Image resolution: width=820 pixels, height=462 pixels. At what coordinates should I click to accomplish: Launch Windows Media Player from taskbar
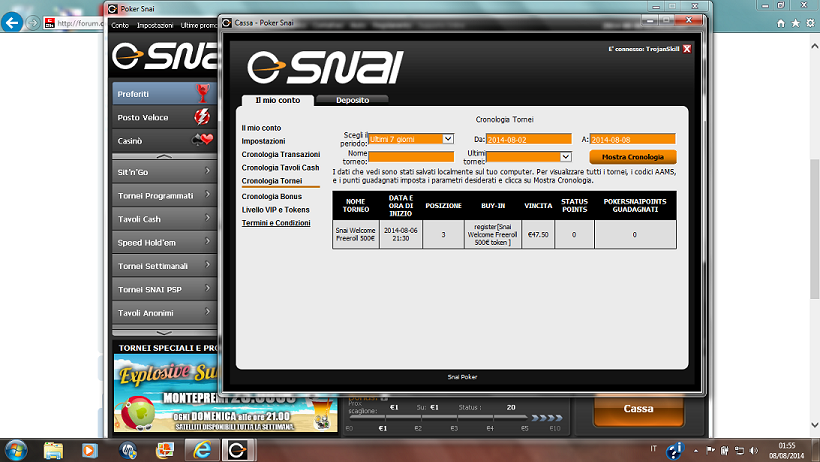89,450
